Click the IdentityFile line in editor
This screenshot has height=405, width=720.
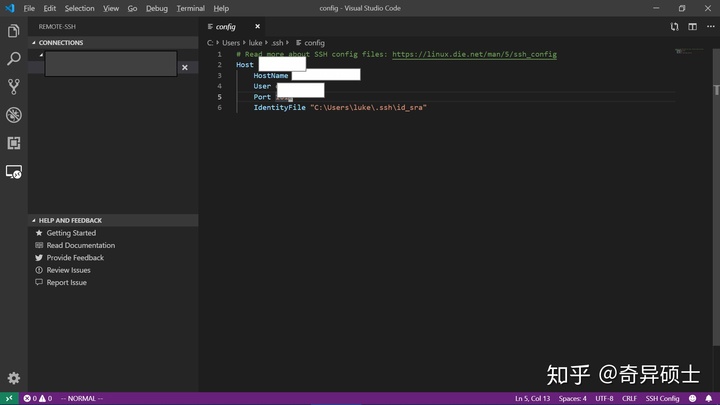pos(340,107)
